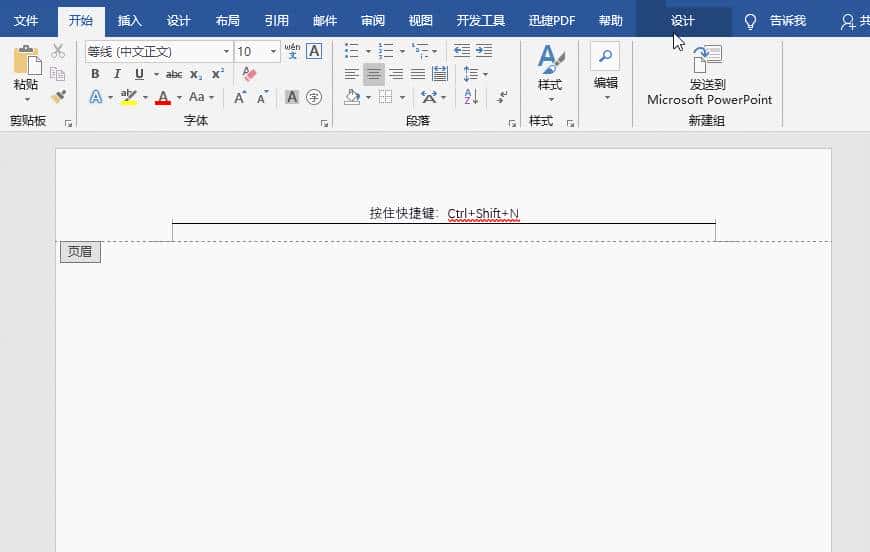Switch to the 引用 References tab
Image resolution: width=870 pixels, height=552 pixels.
pos(276,21)
